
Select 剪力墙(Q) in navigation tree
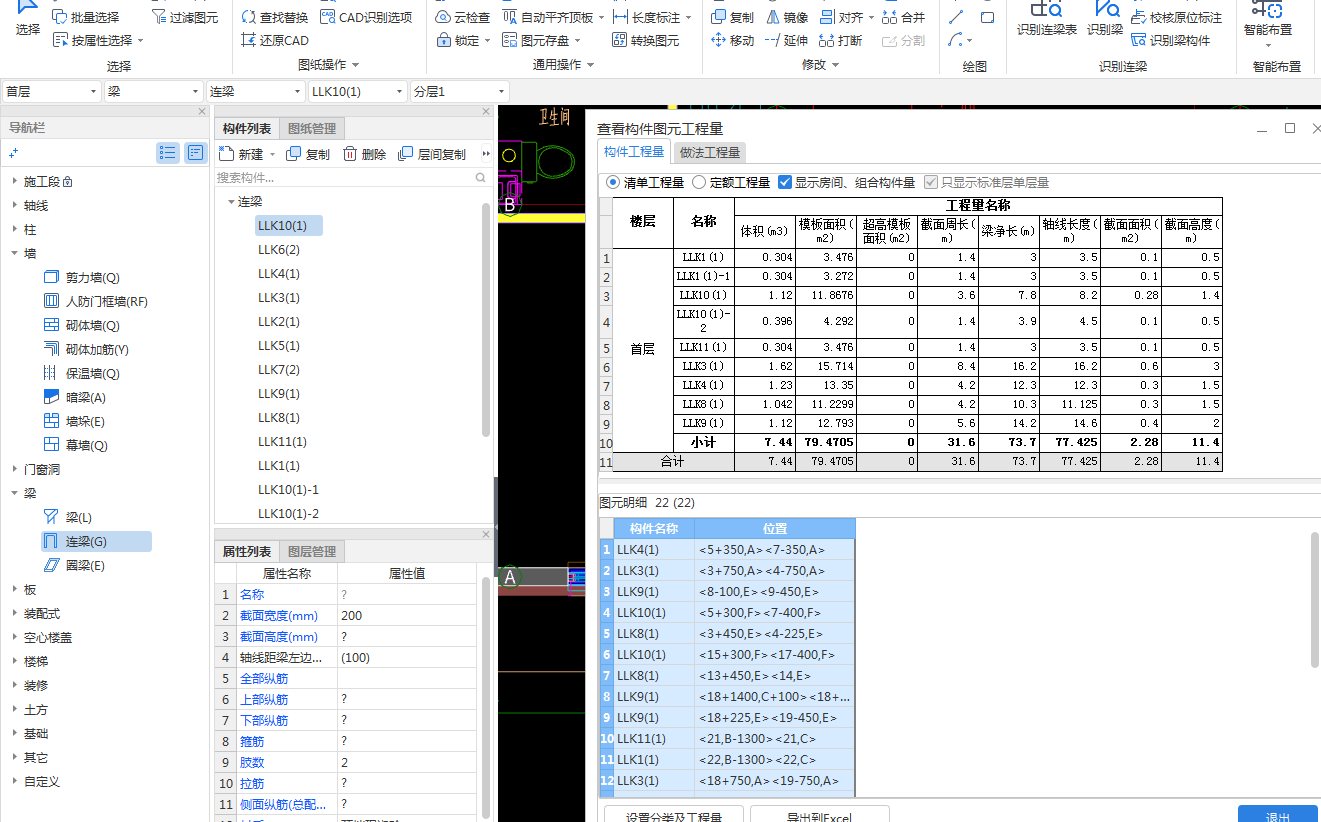(x=92, y=277)
